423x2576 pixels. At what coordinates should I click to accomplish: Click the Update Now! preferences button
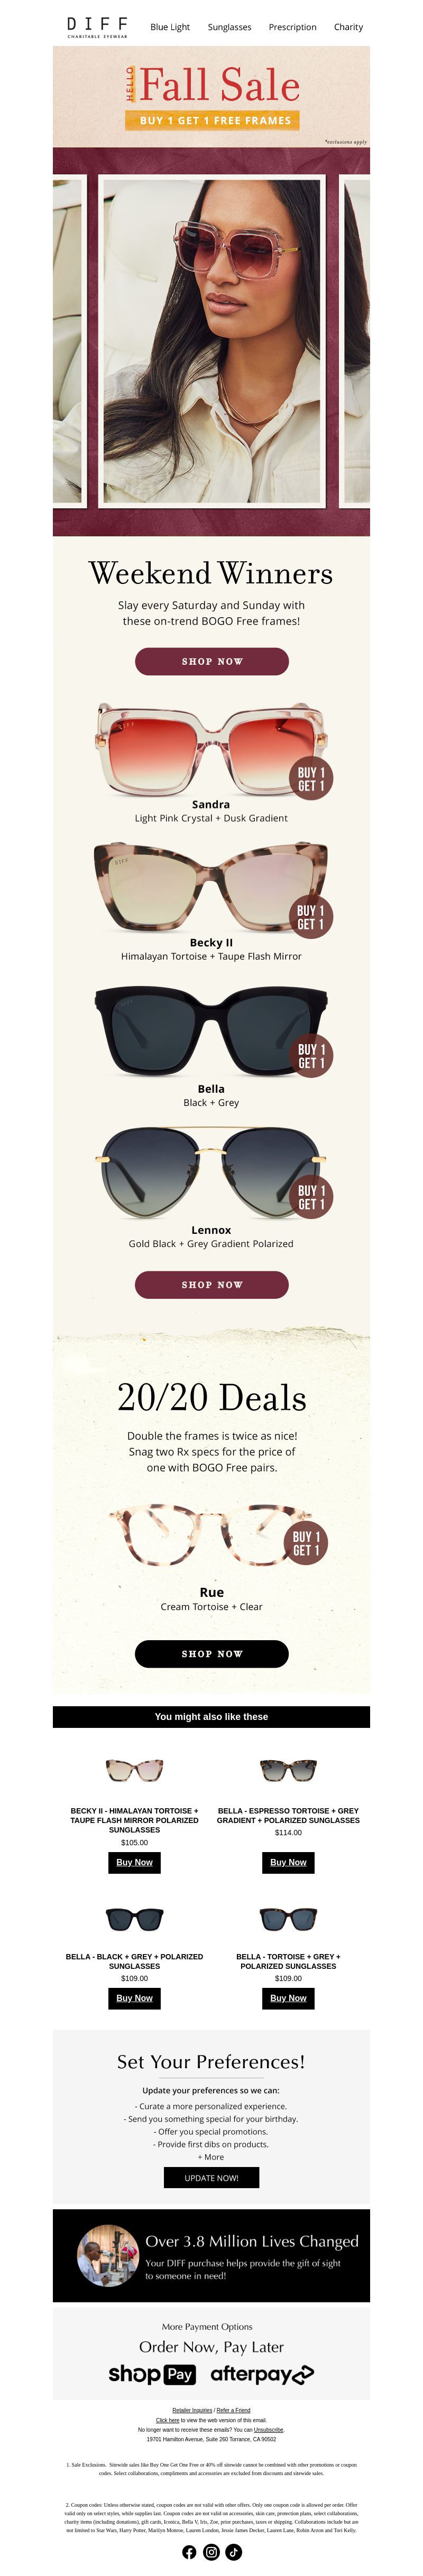211,2177
